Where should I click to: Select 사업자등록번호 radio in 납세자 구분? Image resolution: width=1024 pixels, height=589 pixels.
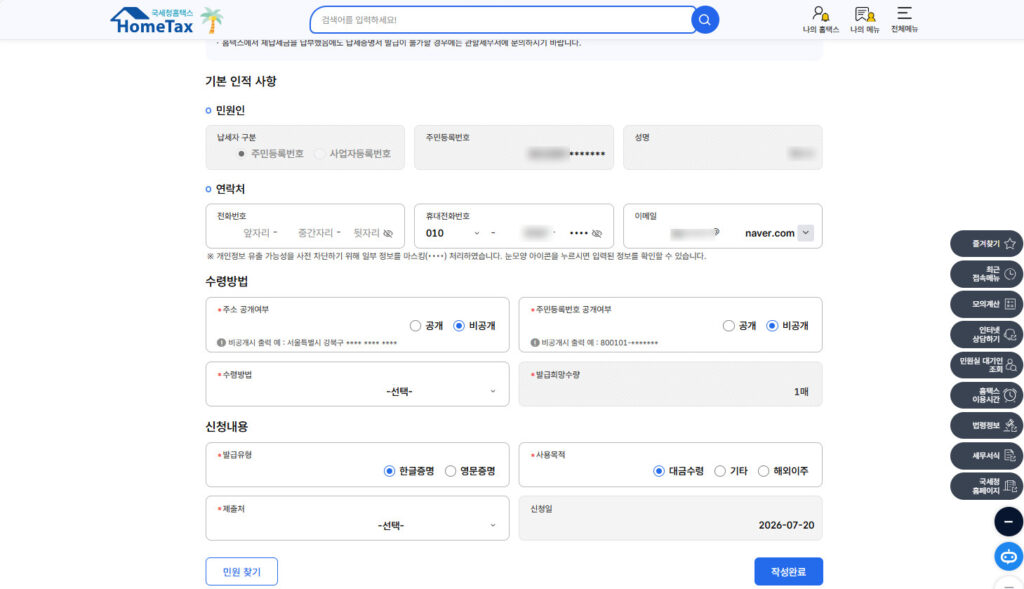pyautogui.click(x=319, y=153)
